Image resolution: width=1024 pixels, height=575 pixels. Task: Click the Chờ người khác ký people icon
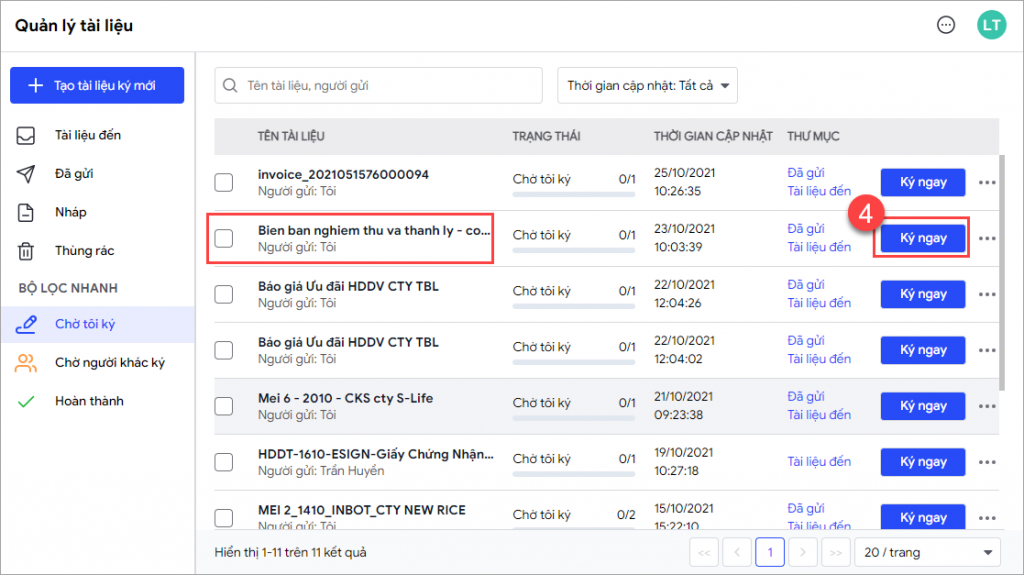pos(26,363)
